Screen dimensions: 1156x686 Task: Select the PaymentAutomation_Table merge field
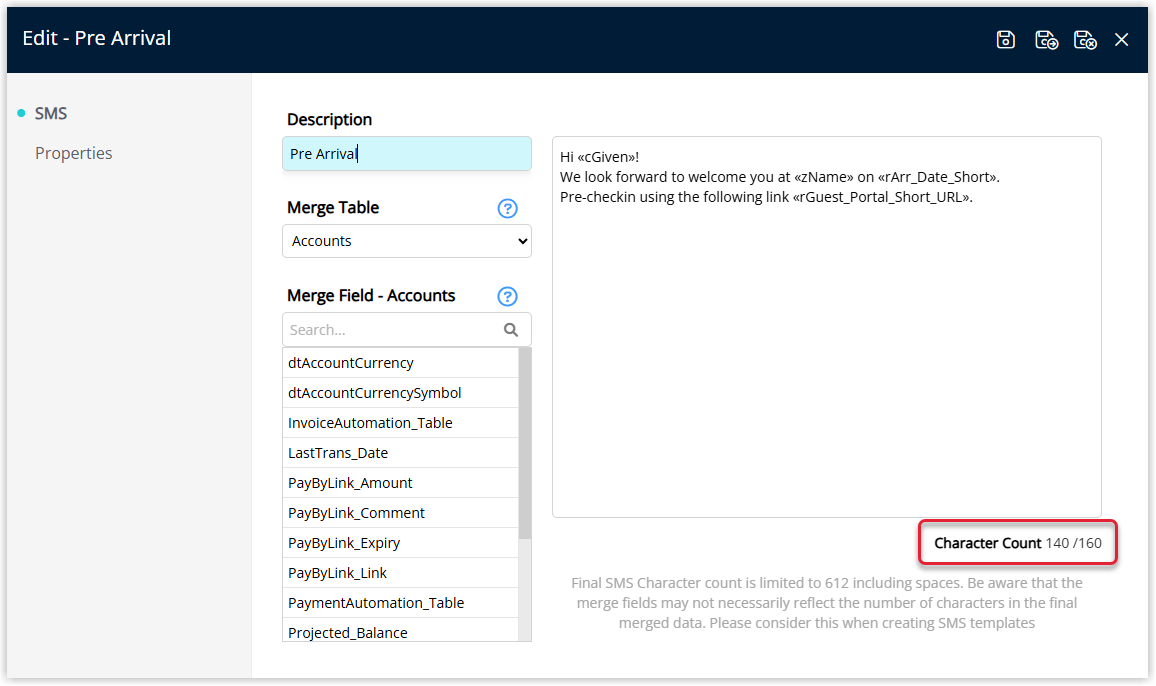click(400, 603)
